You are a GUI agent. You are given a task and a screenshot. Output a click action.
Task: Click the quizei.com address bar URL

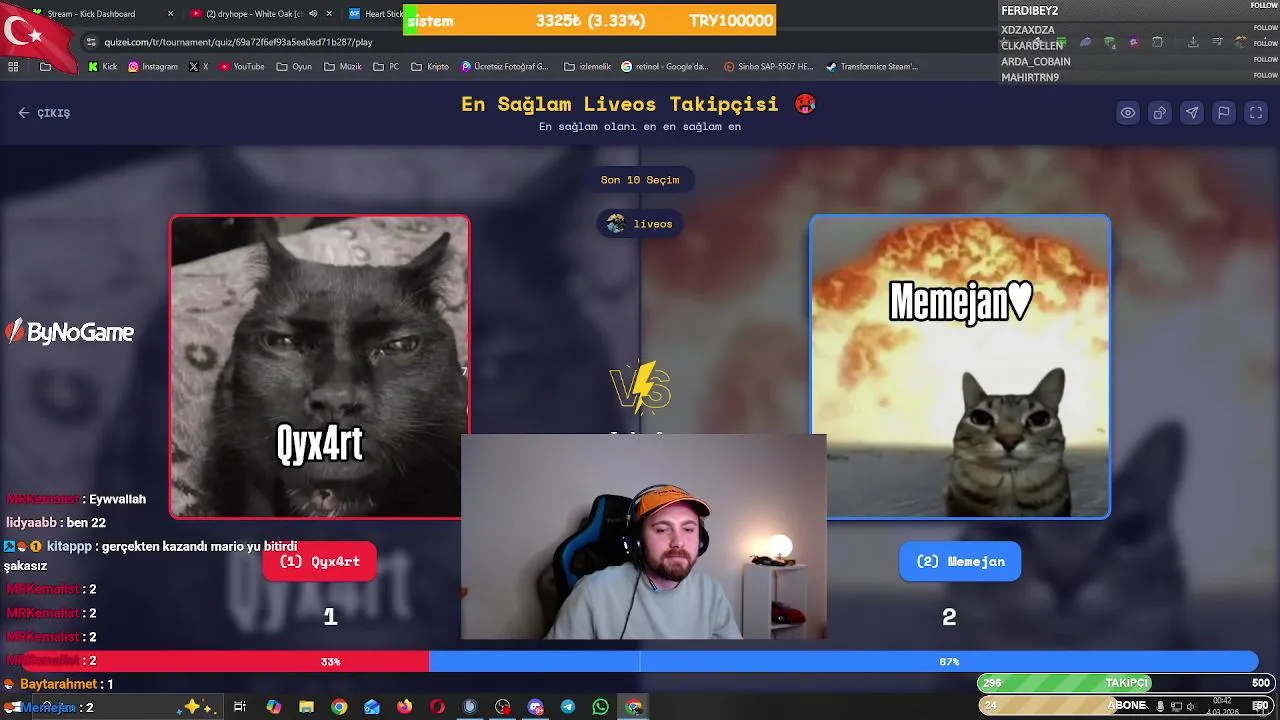[238, 42]
